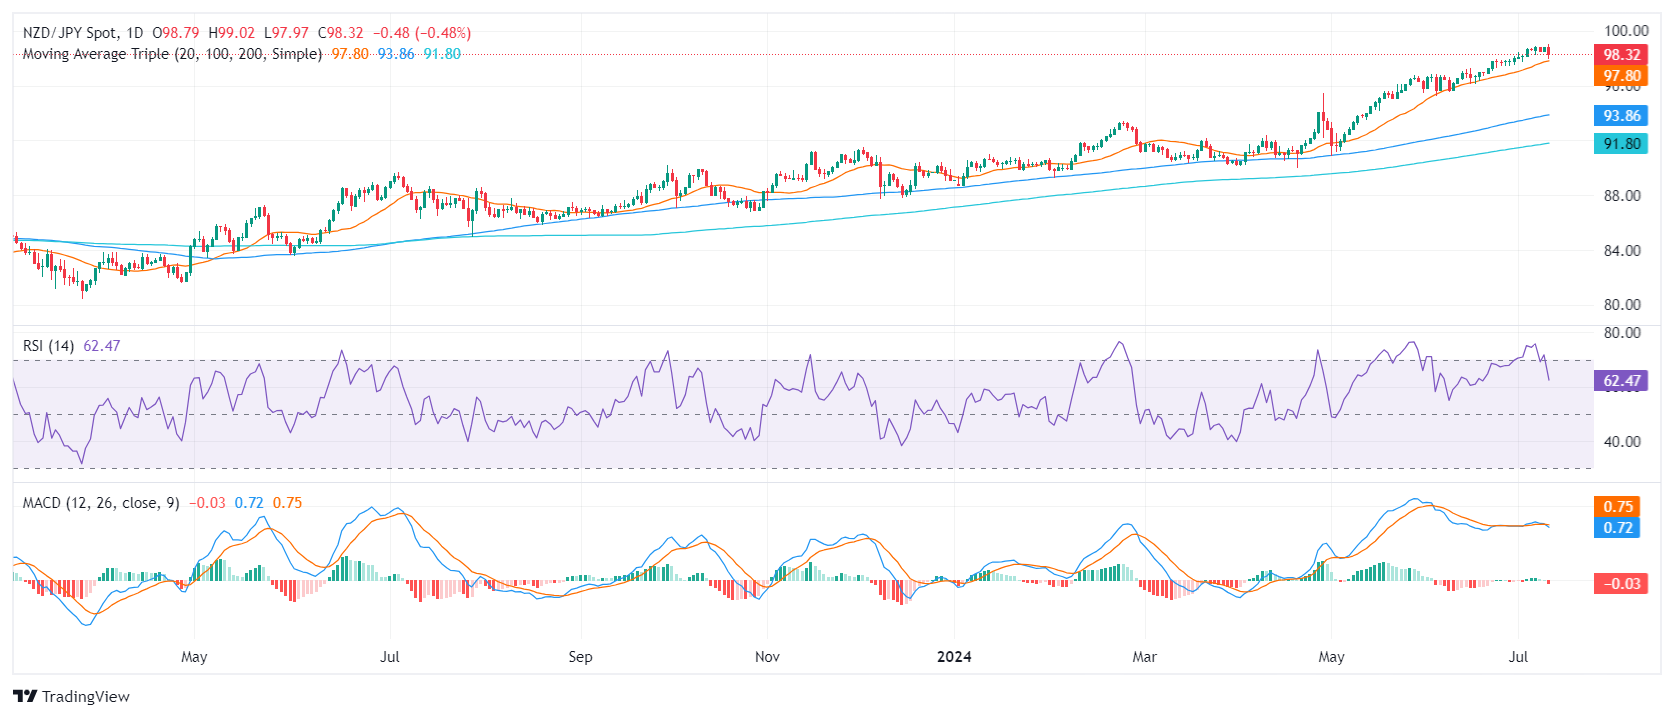
Task: Click the TradingView logo icon
Action: coord(25,696)
